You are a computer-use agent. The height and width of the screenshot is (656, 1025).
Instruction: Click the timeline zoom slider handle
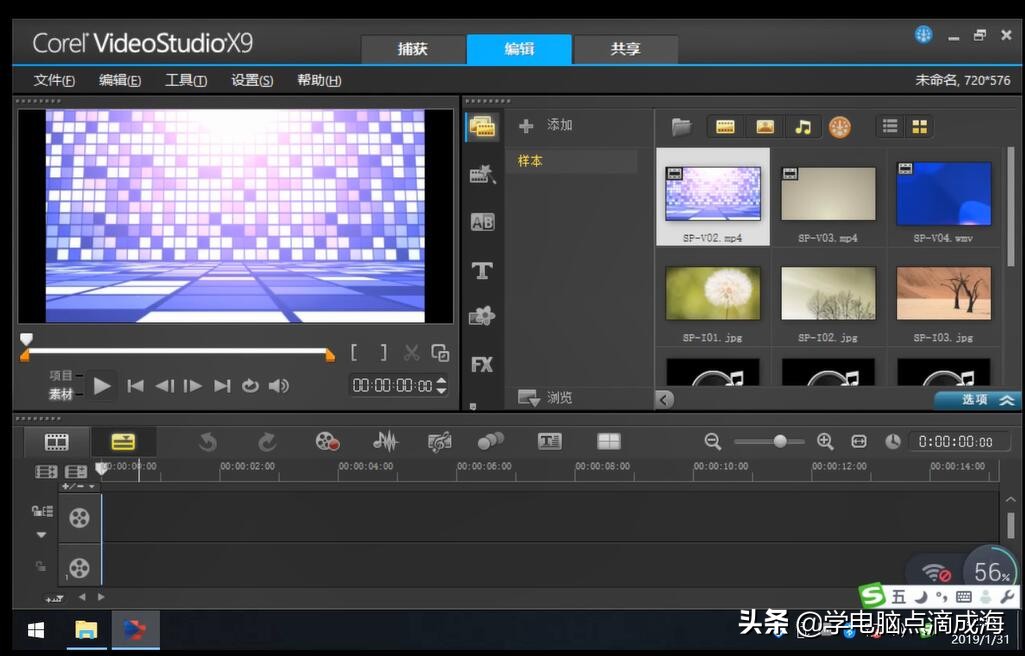pos(780,441)
